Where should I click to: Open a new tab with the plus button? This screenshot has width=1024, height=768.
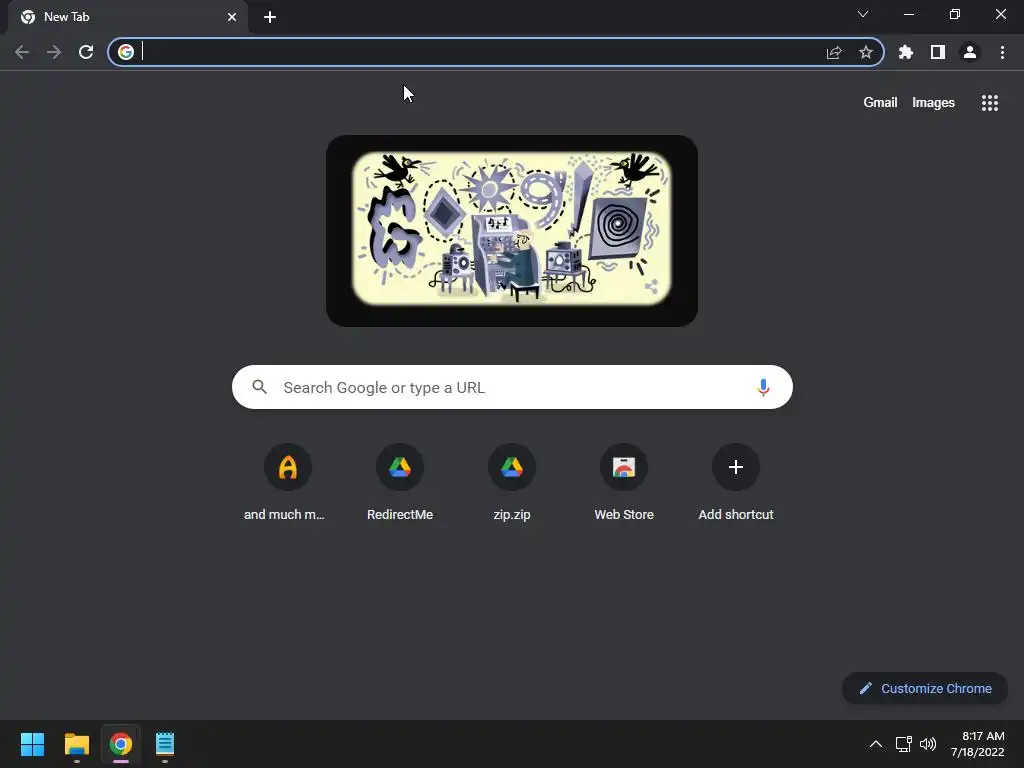tap(270, 17)
